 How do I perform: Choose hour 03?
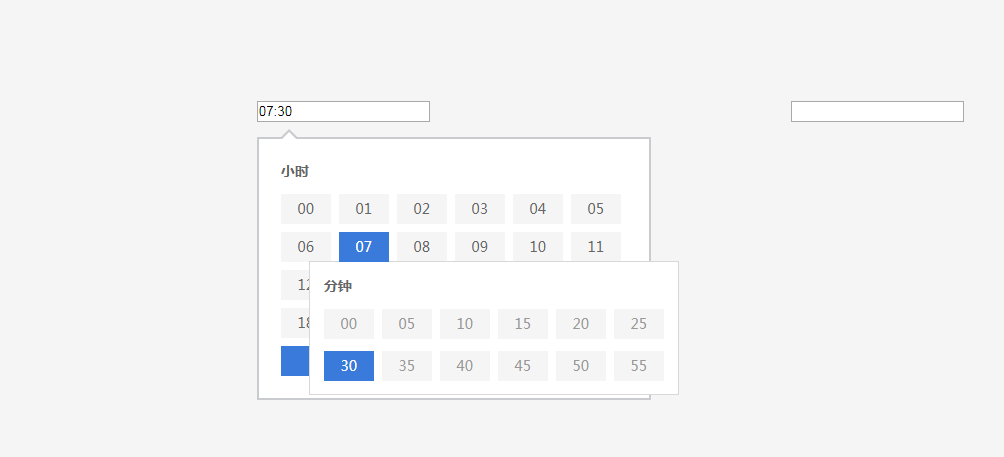[480, 209]
